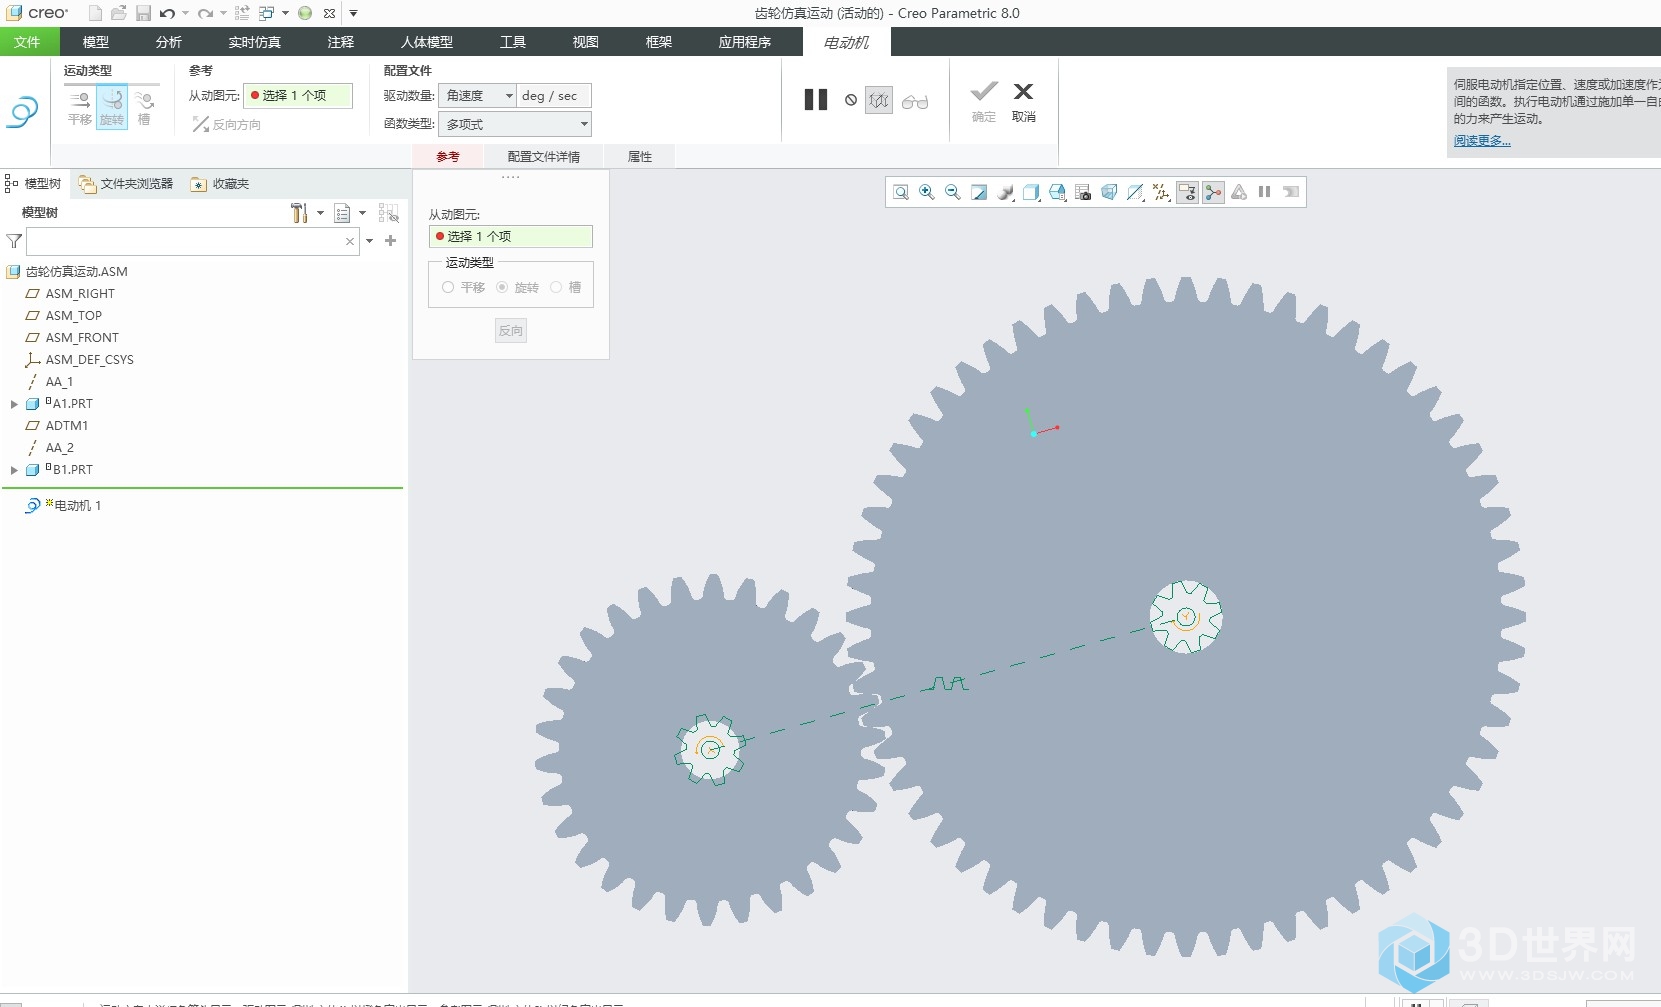Open the 文件 menu
The image size is (1661, 1007).
(28, 42)
